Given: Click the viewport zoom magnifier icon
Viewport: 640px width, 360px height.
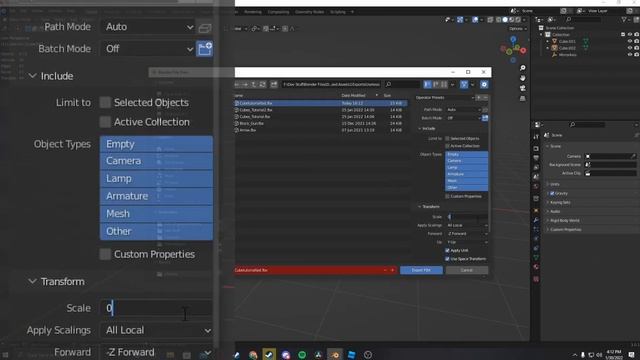Looking at the screenshot, I should tap(522, 68).
